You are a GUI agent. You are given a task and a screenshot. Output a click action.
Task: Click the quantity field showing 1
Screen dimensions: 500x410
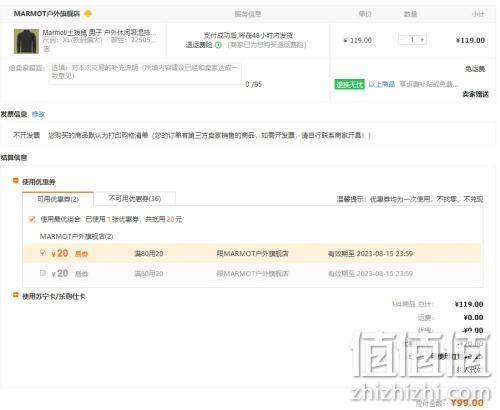tap(412, 40)
